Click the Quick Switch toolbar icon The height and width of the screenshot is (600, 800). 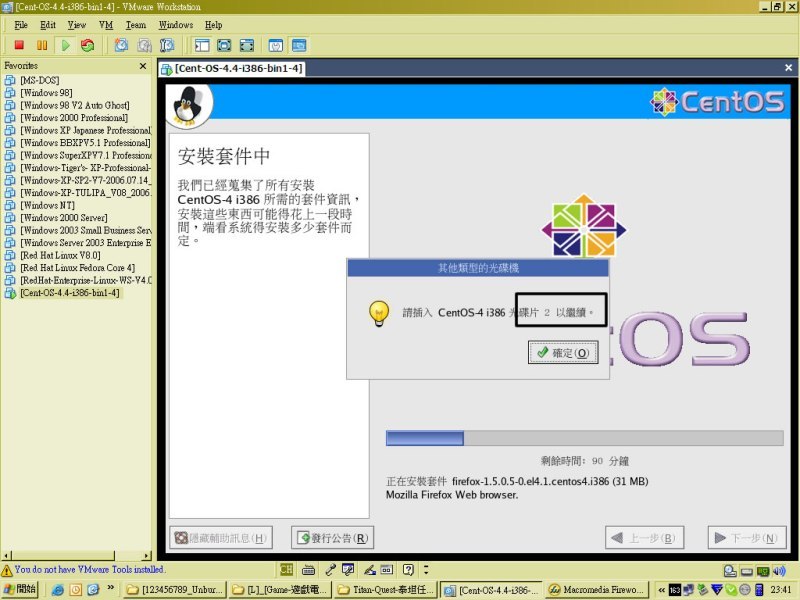coord(247,45)
